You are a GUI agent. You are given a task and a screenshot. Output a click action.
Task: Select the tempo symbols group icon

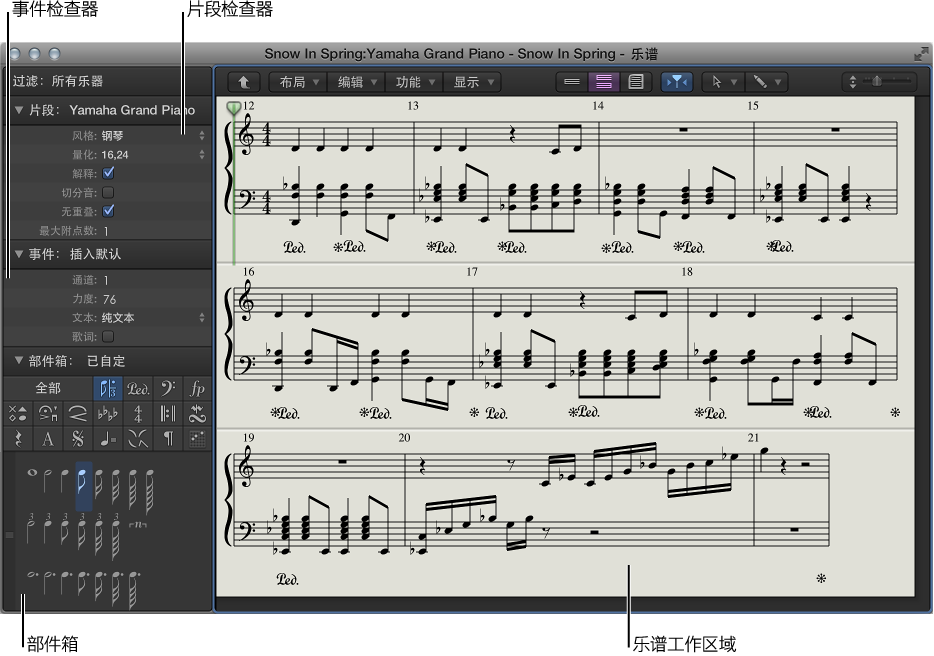(x=108, y=439)
